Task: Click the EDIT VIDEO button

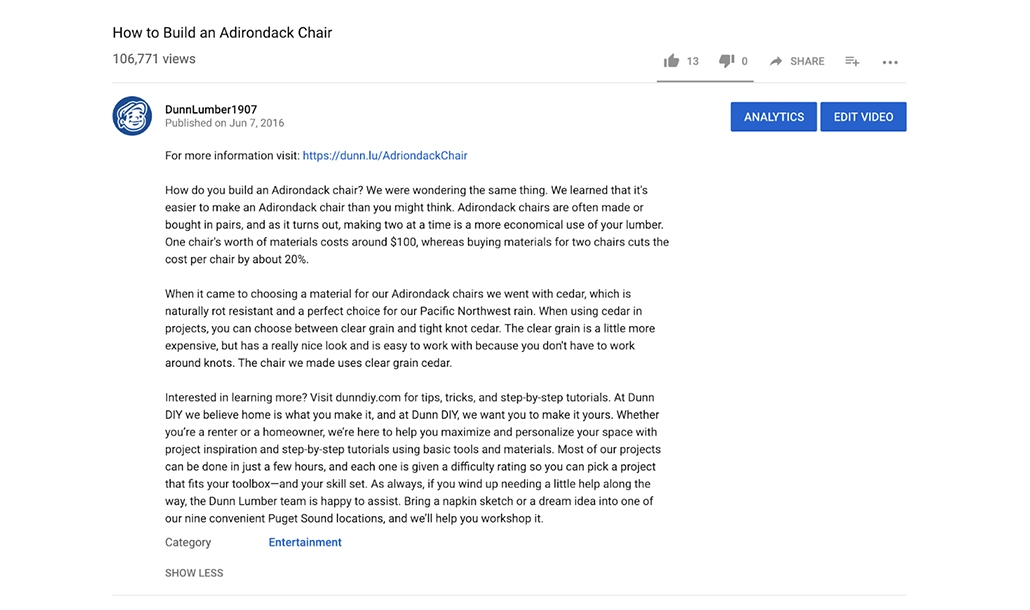Action: click(863, 117)
